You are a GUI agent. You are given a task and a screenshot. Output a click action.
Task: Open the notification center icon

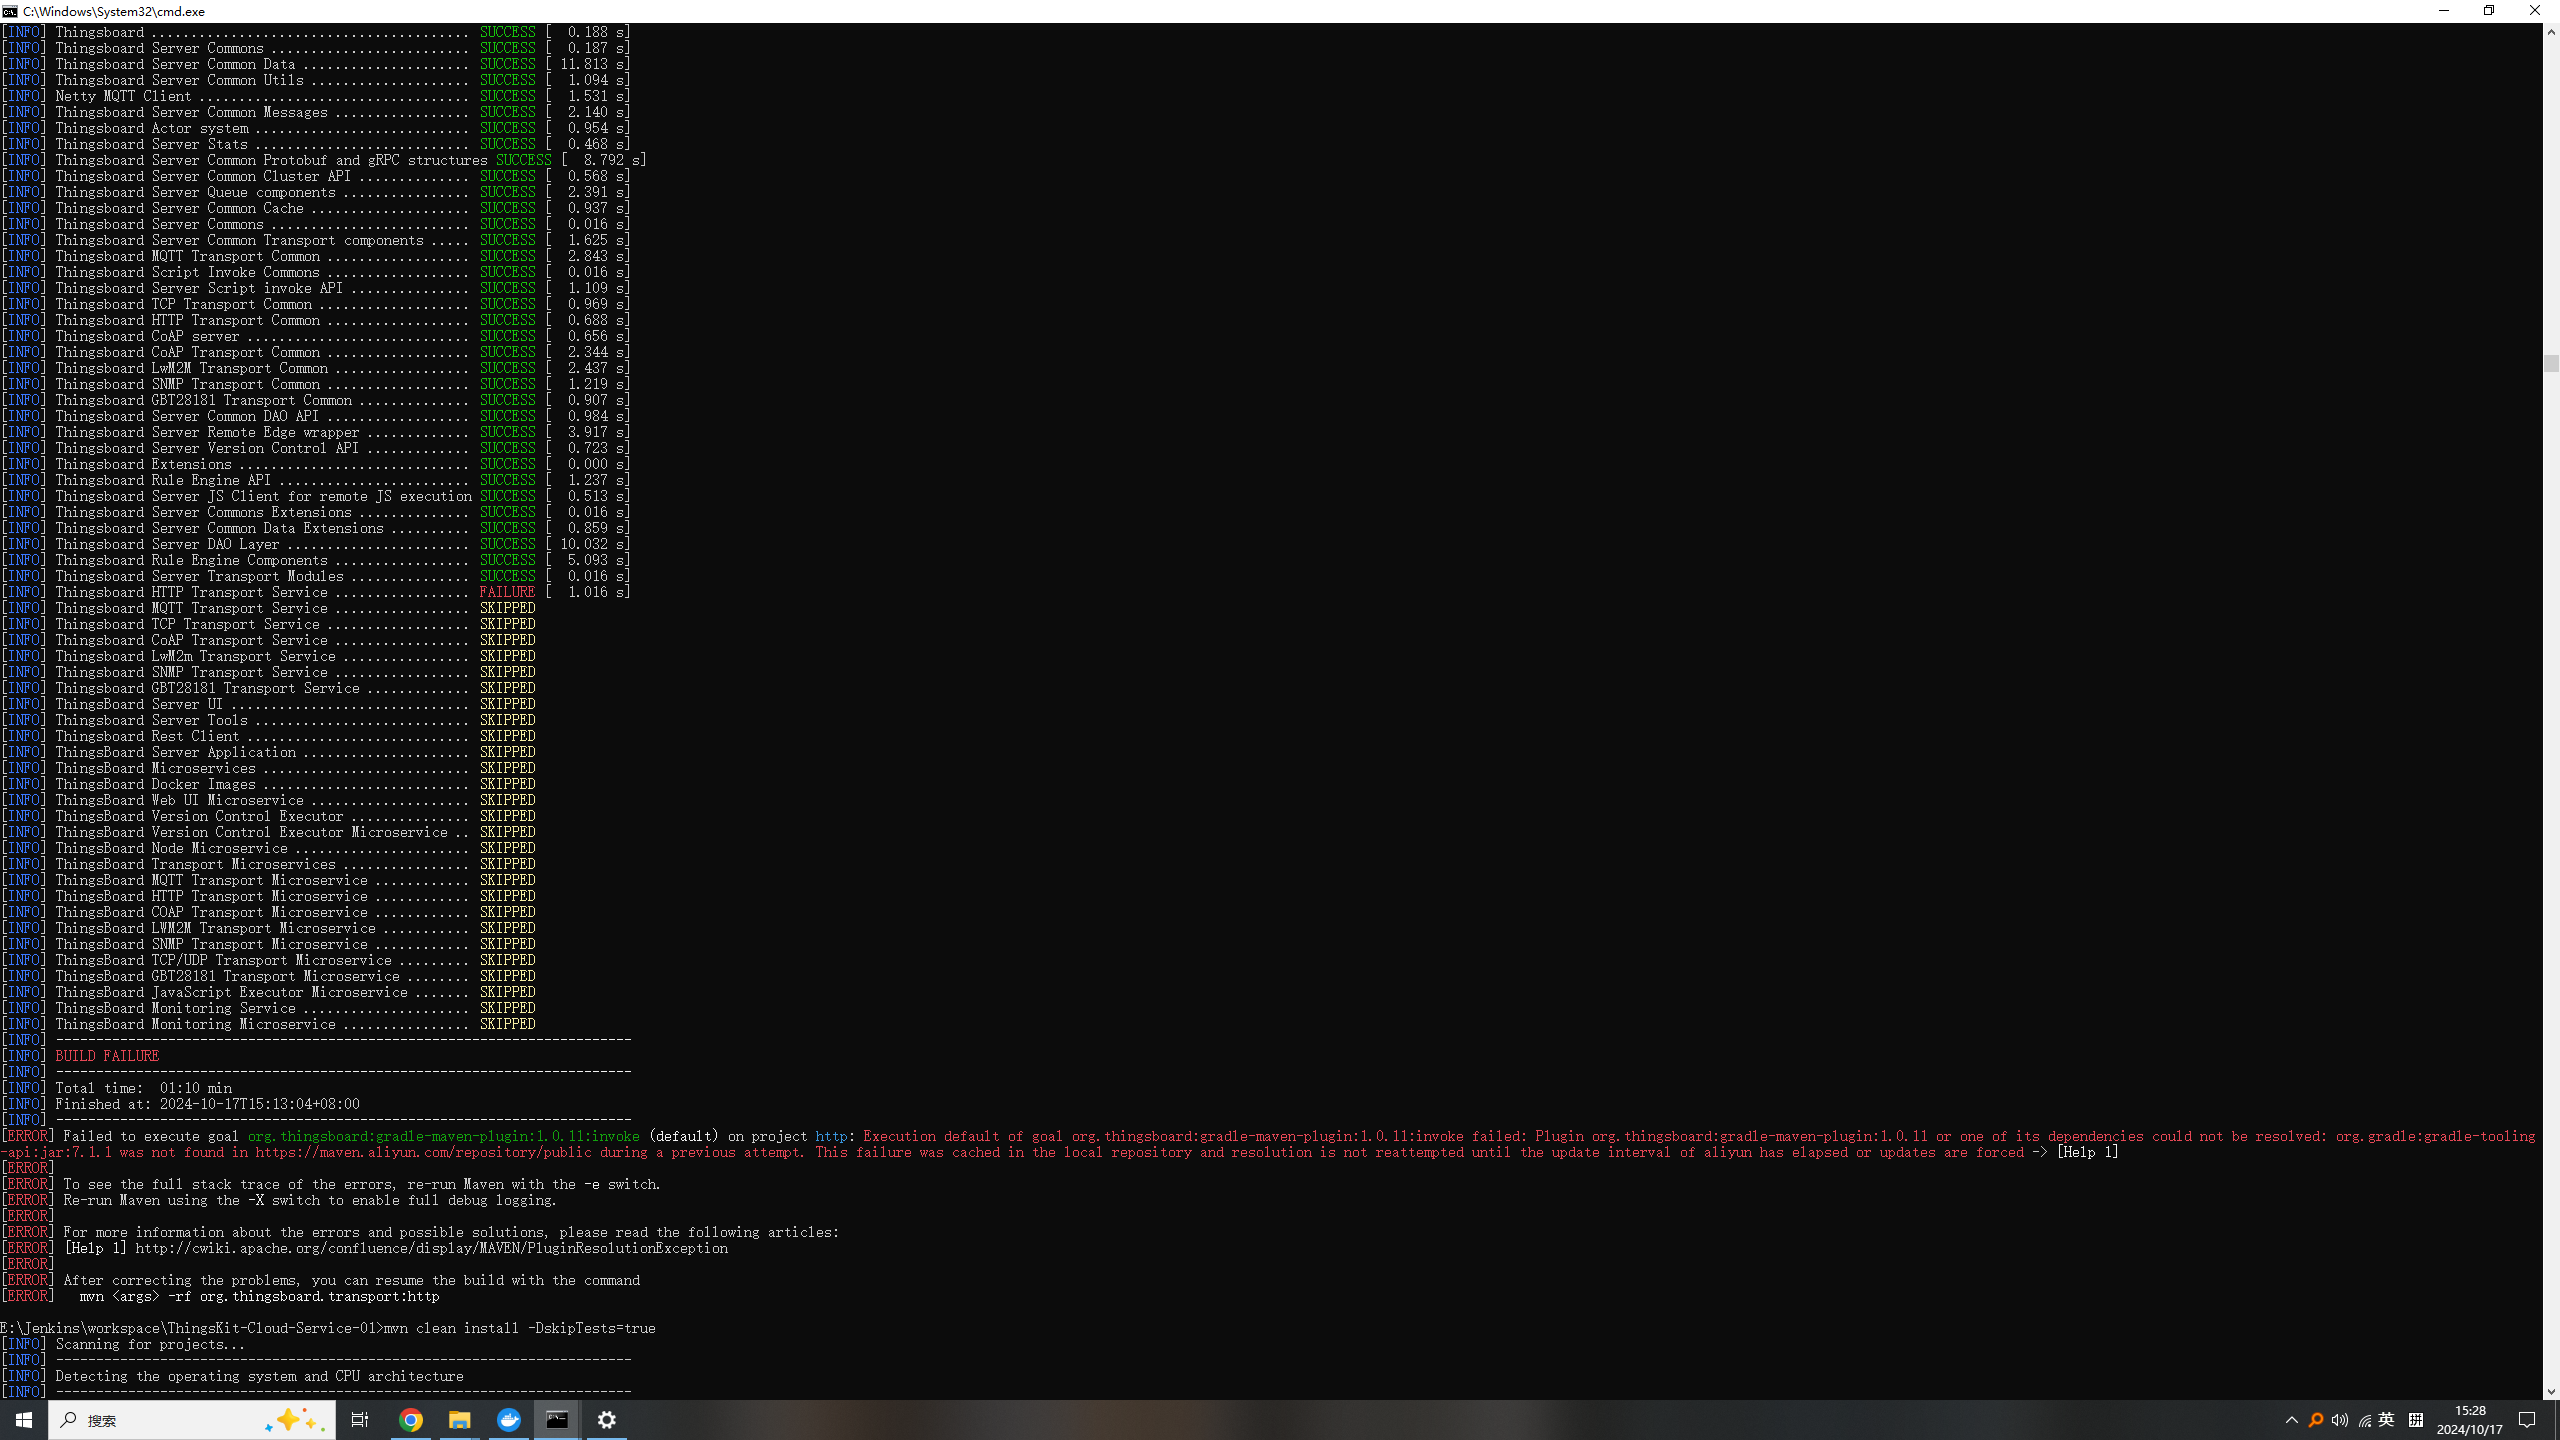tap(2527, 1420)
